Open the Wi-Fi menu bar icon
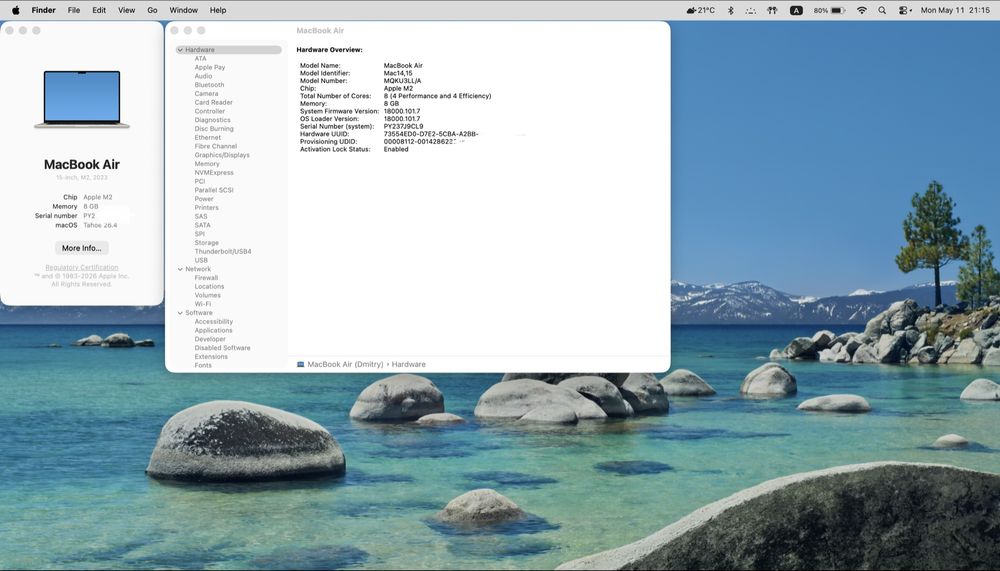Viewport: 1000px width, 571px height. tap(862, 10)
